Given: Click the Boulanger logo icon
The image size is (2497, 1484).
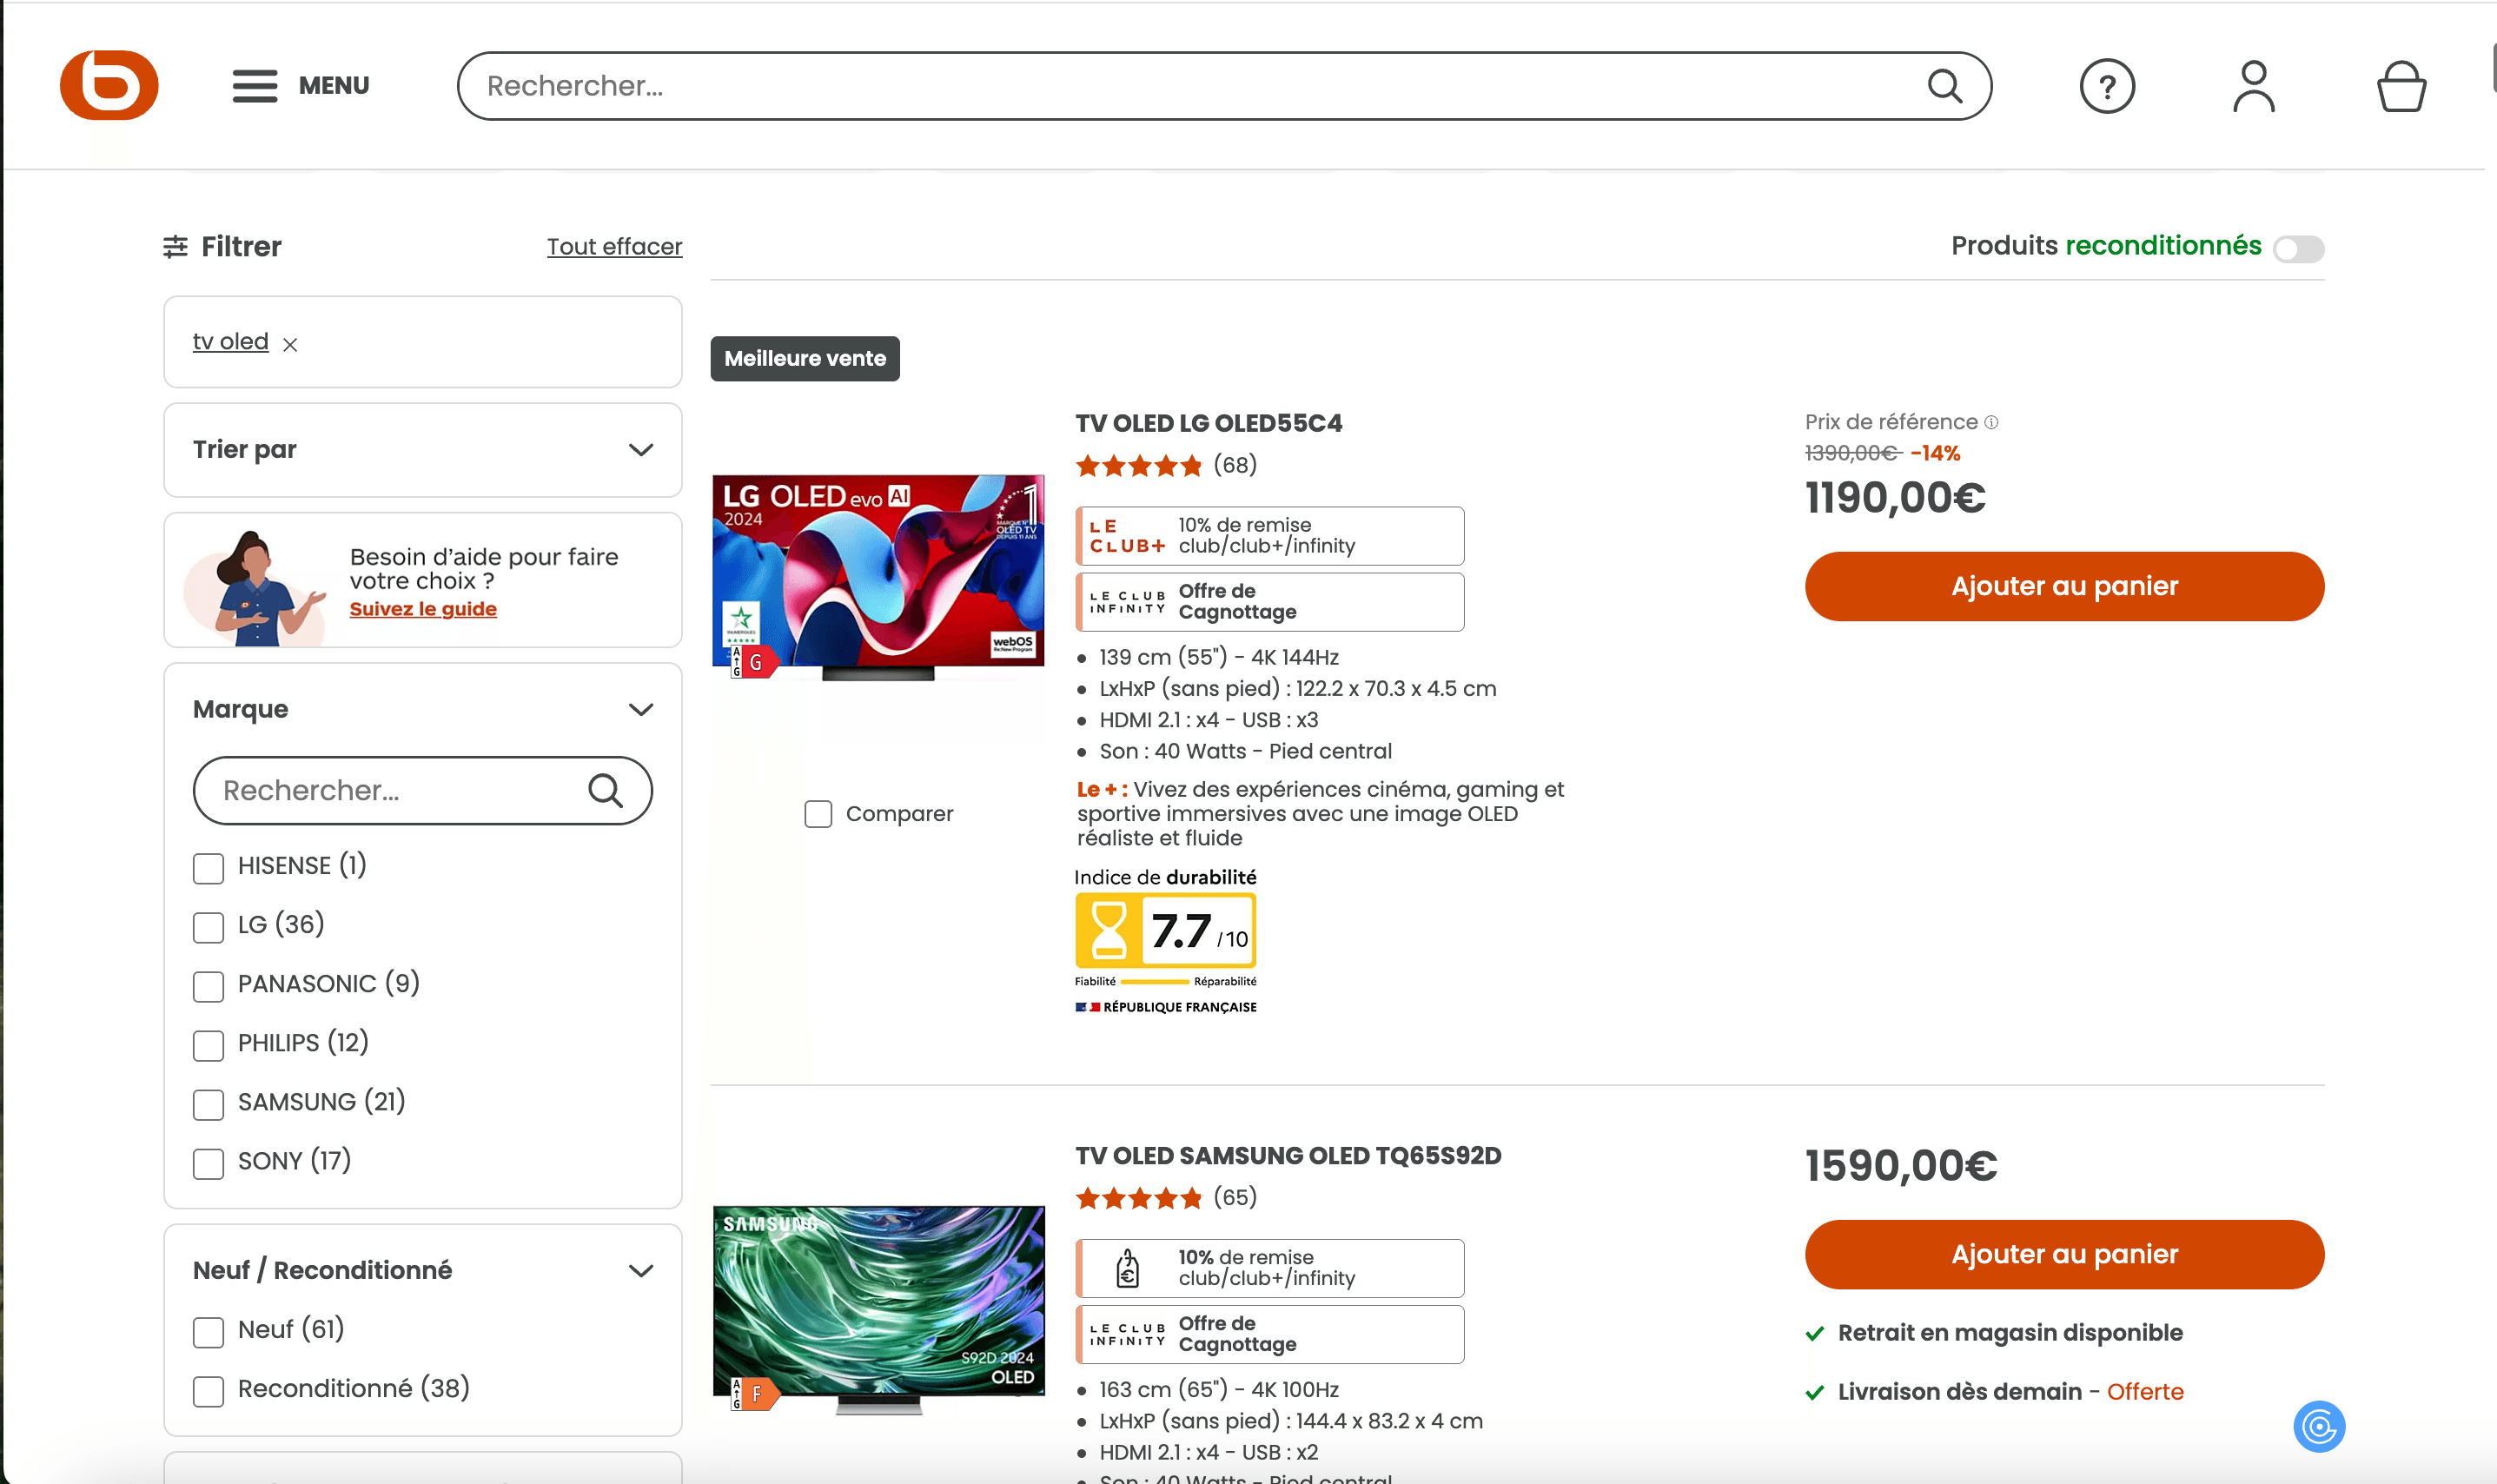Looking at the screenshot, I should click(x=109, y=85).
